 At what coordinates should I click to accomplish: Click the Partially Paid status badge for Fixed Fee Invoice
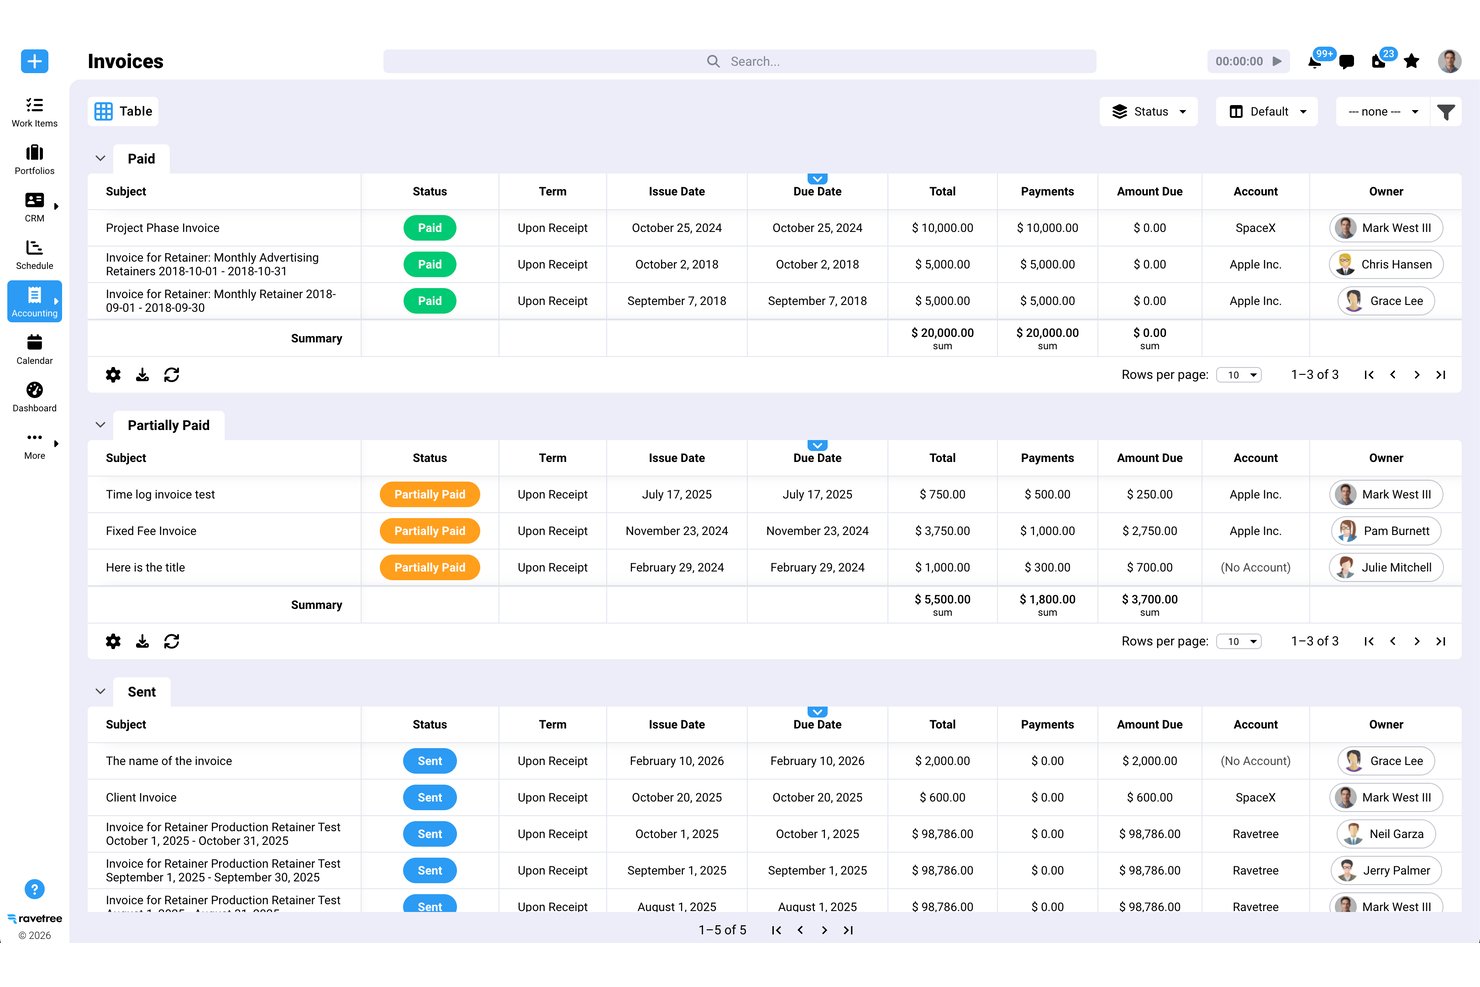coord(430,531)
